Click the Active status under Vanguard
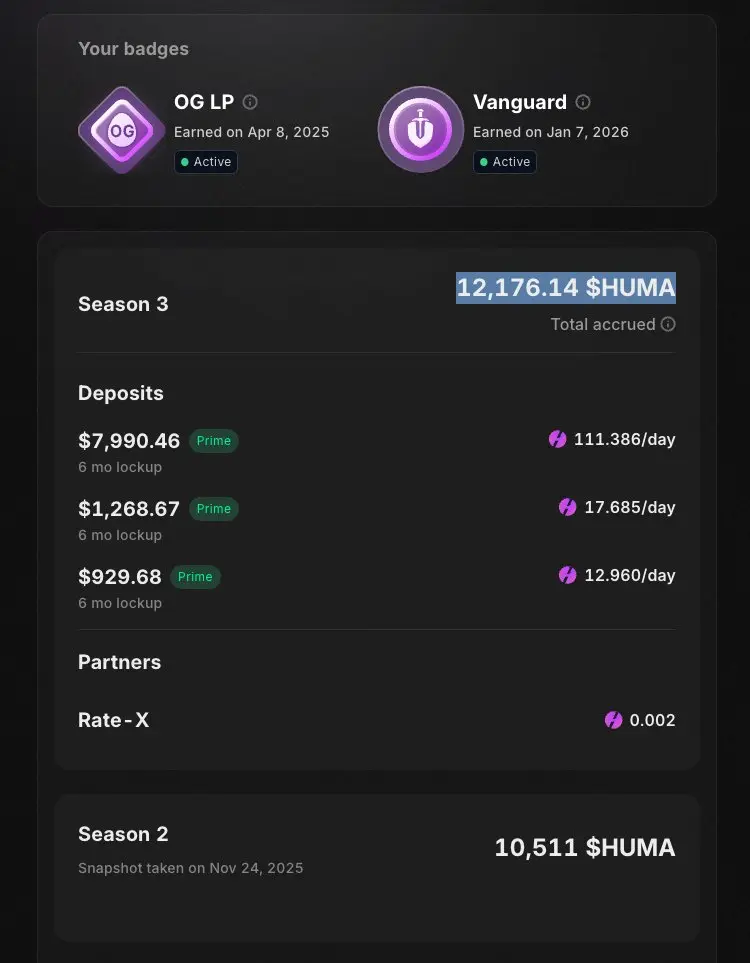Viewport: 750px width, 963px height. tap(505, 162)
